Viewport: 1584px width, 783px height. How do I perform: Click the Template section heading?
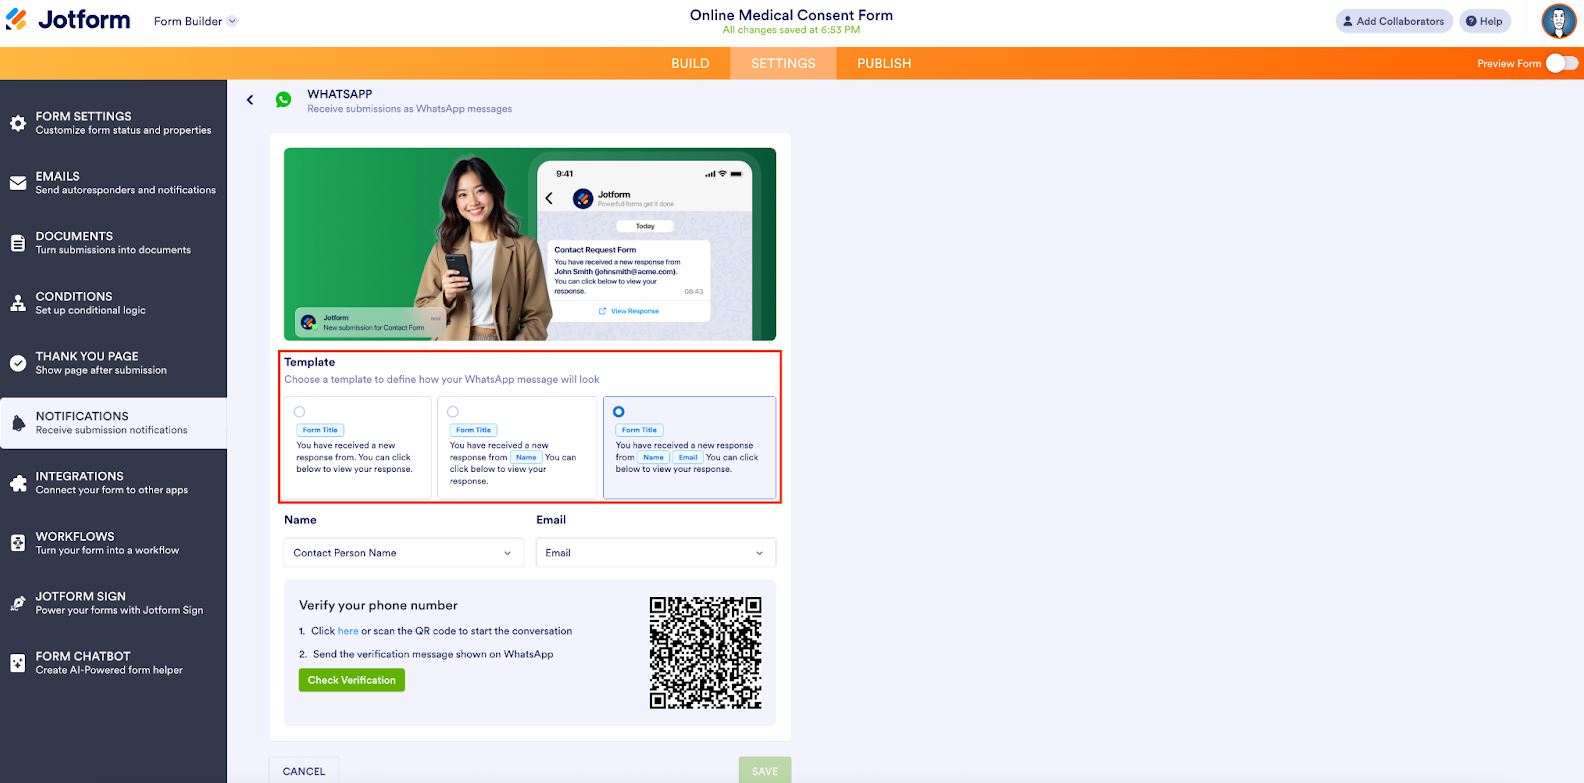point(310,362)
